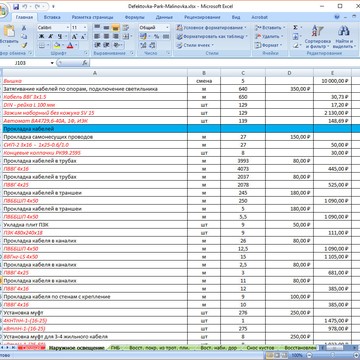Click the Find and Select binoculars icon
The height and width of the screenshot is (360, 360).
coord(343,37)
